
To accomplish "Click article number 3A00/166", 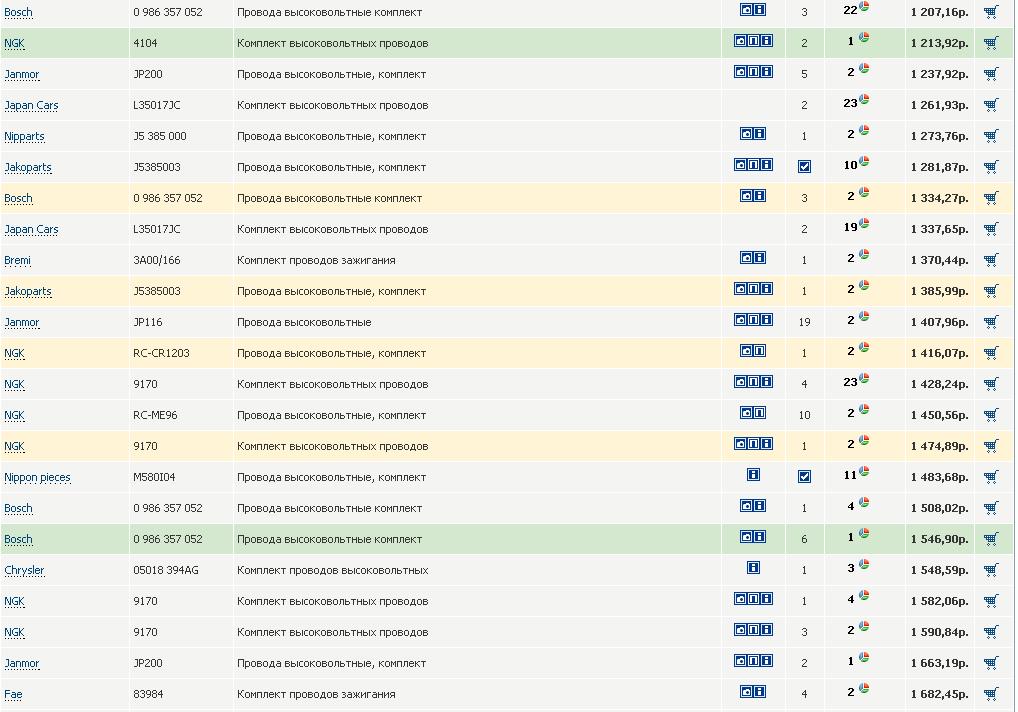I will [x=156, y=260].
